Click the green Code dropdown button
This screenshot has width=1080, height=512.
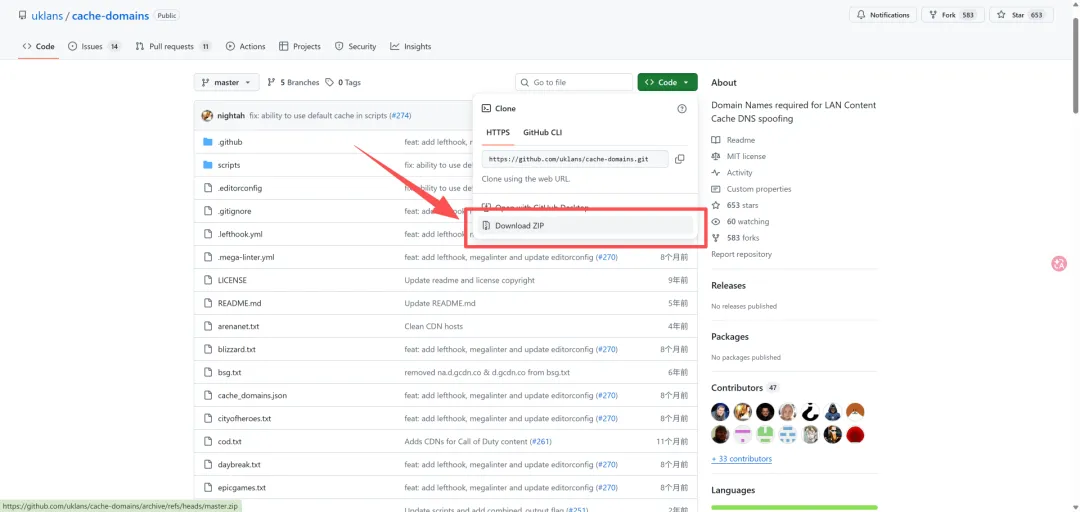tap(667, 82)
